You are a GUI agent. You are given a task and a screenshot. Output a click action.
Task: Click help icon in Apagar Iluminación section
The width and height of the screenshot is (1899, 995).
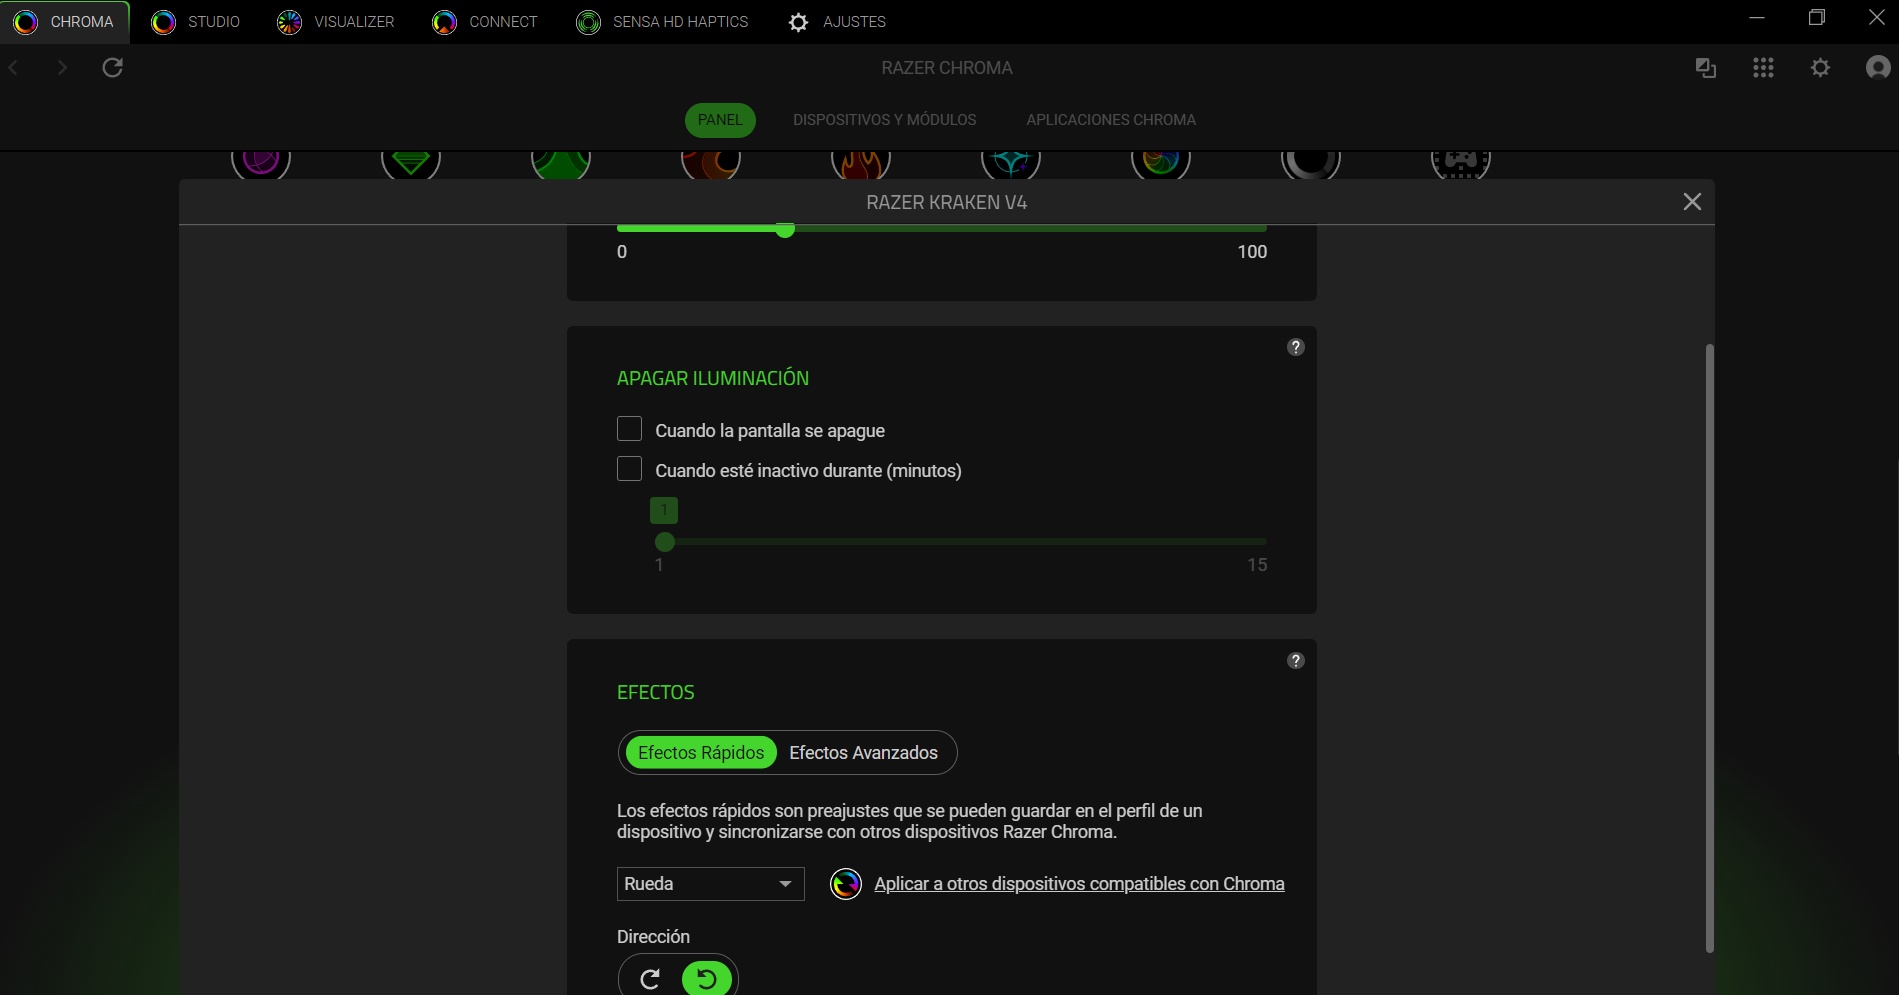coord(1295,347)
